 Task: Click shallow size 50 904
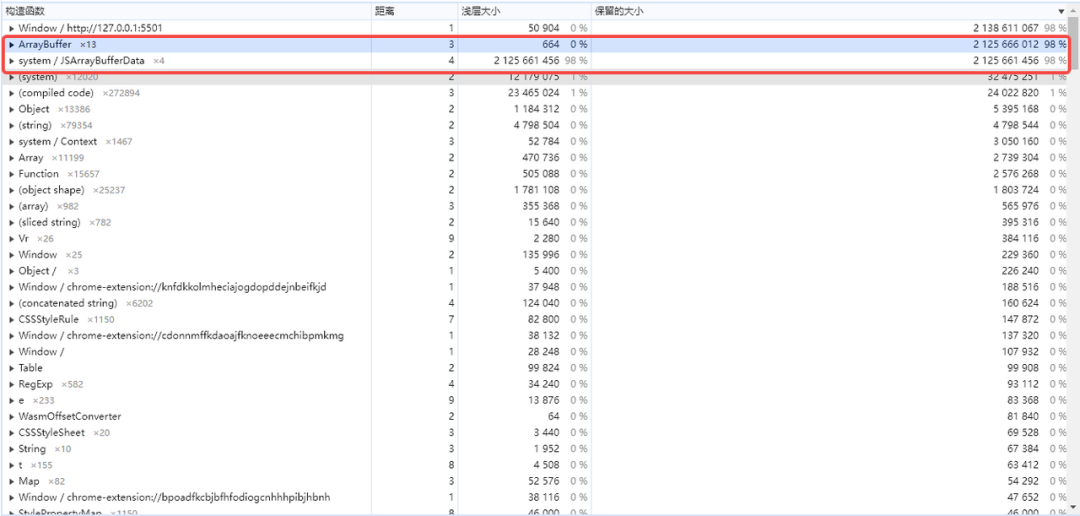coord(544,28)
